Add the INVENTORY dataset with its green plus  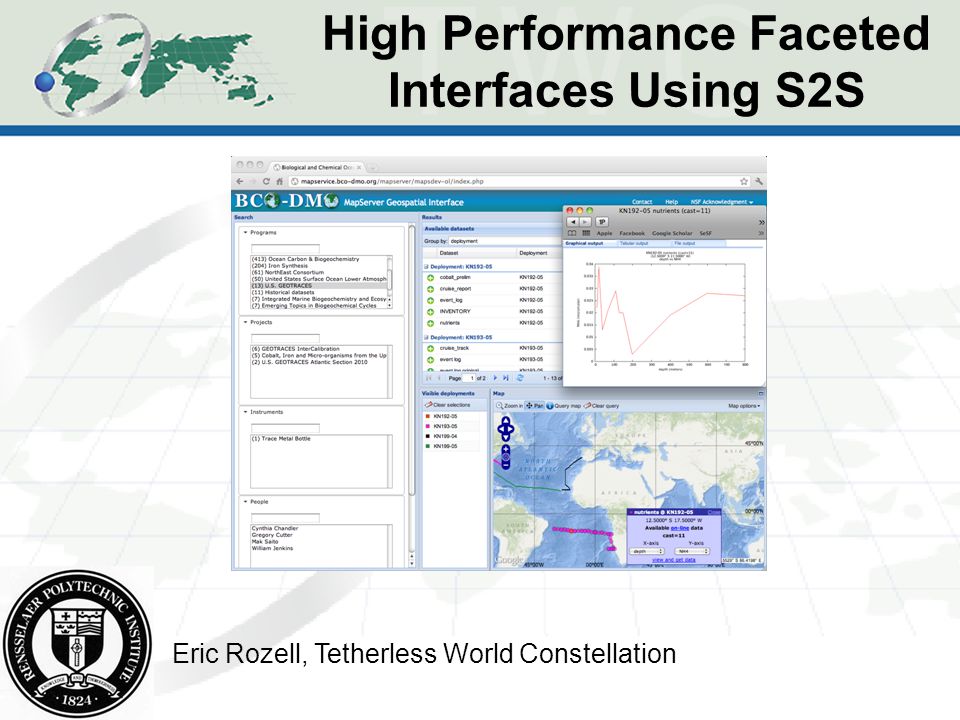(430, 312)
